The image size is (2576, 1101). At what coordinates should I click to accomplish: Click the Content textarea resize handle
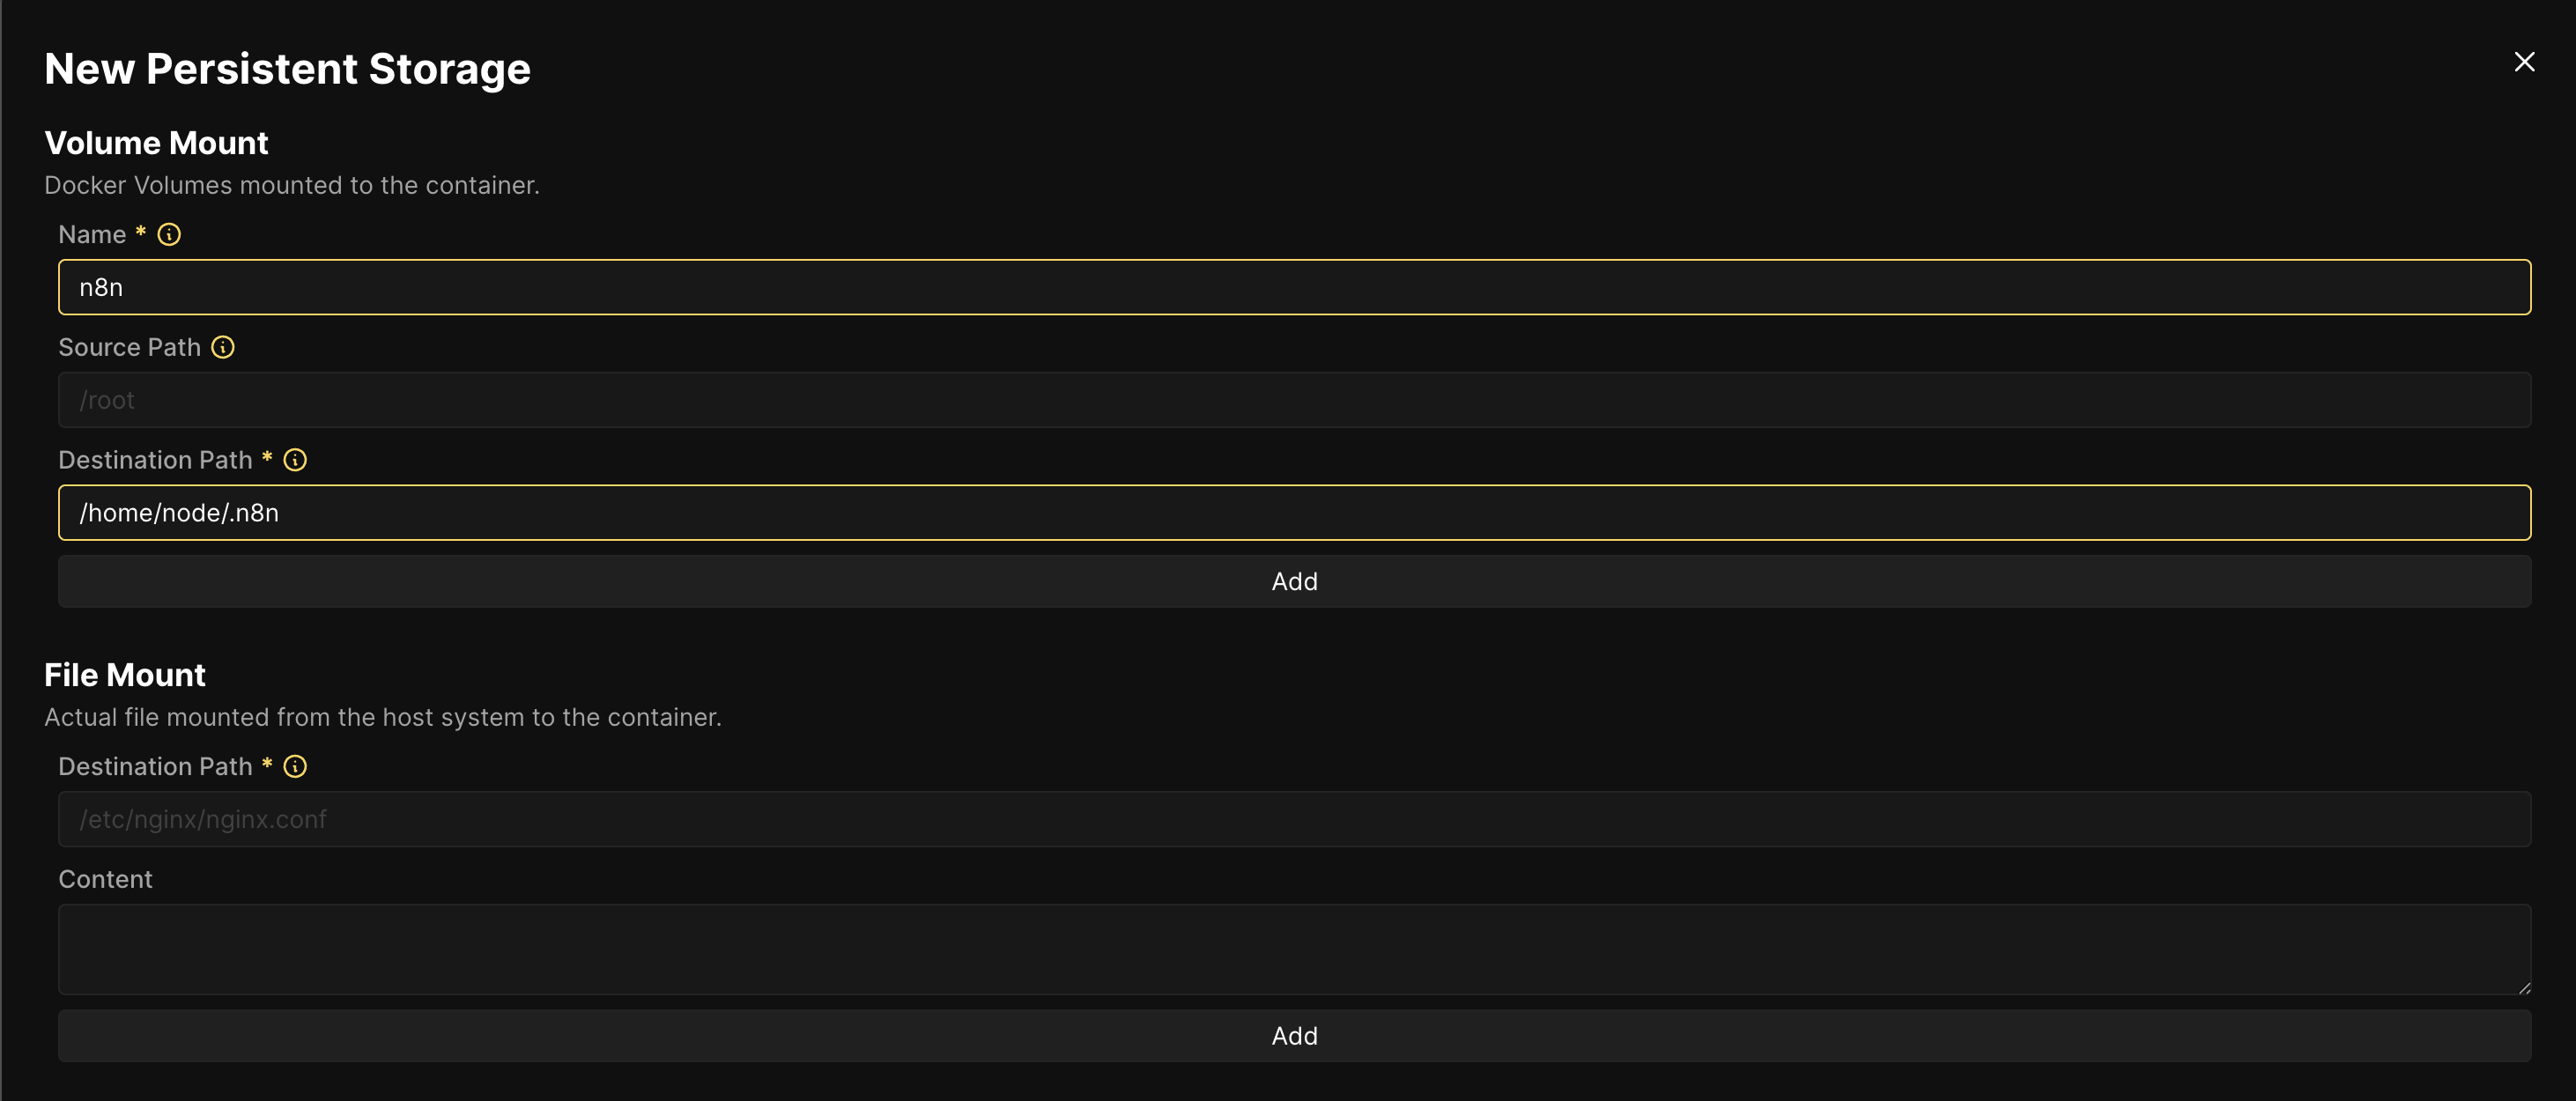point(2523,987)
